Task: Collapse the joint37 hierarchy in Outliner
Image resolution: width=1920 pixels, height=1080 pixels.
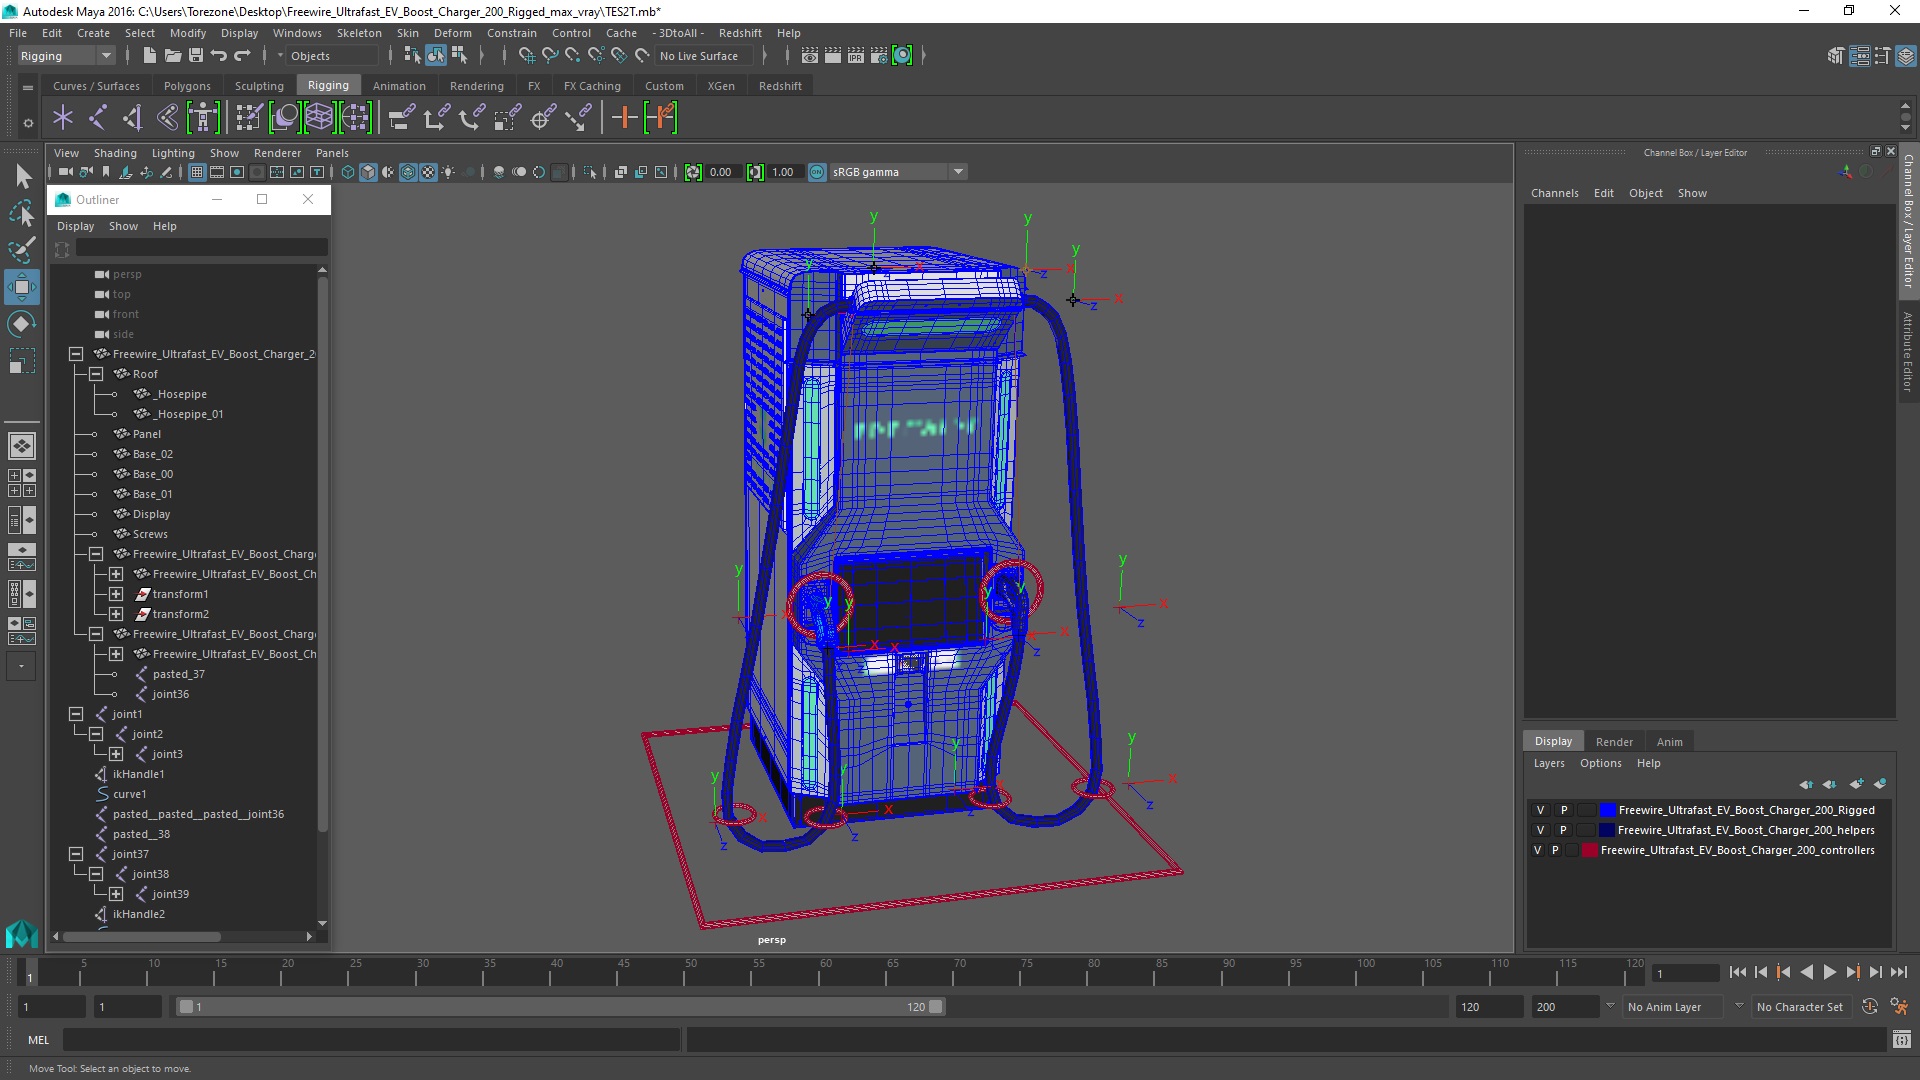Action: tap(76, 854)
